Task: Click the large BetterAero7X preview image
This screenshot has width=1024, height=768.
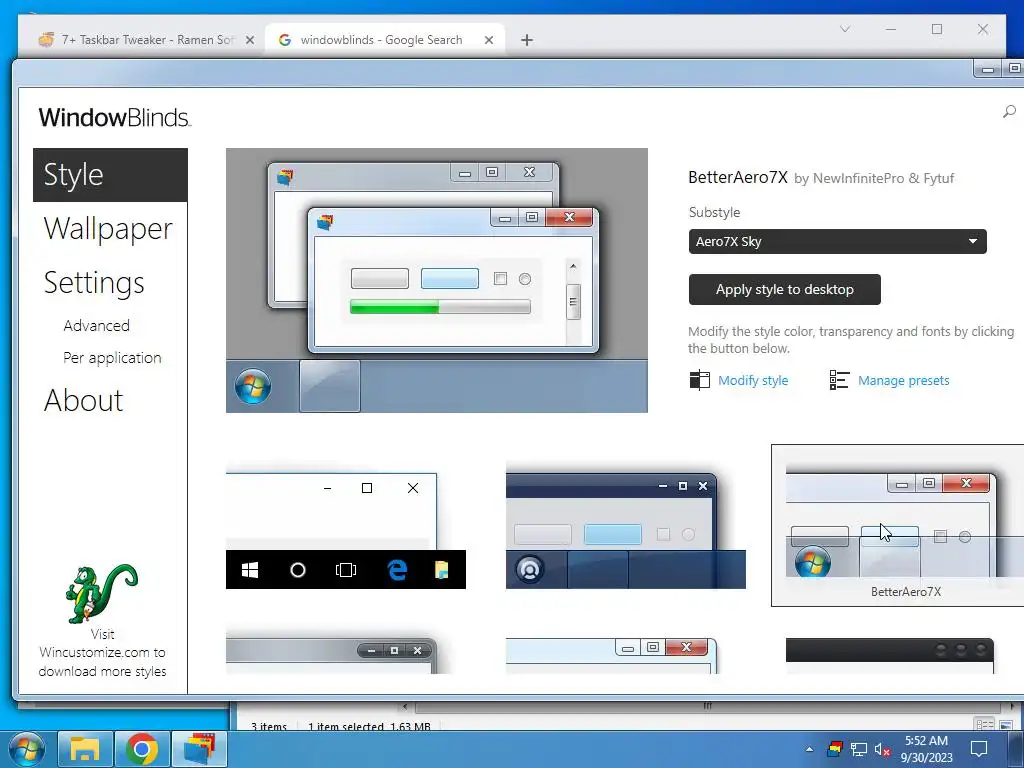Action: [437, 280]
